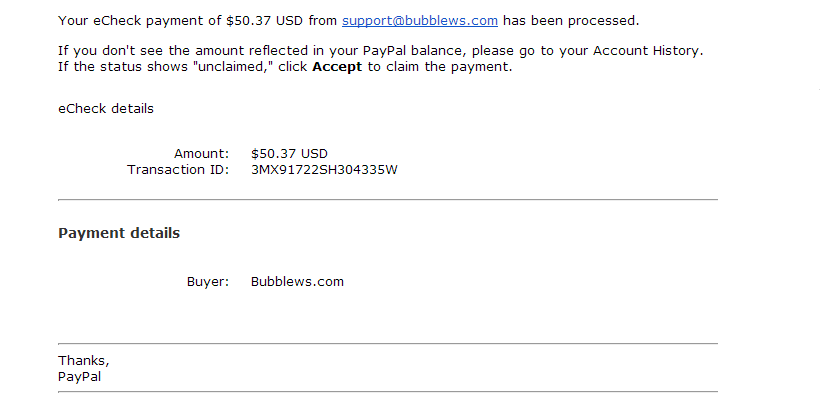Click the Bubblews.com buyer name

tap(297, 282)
